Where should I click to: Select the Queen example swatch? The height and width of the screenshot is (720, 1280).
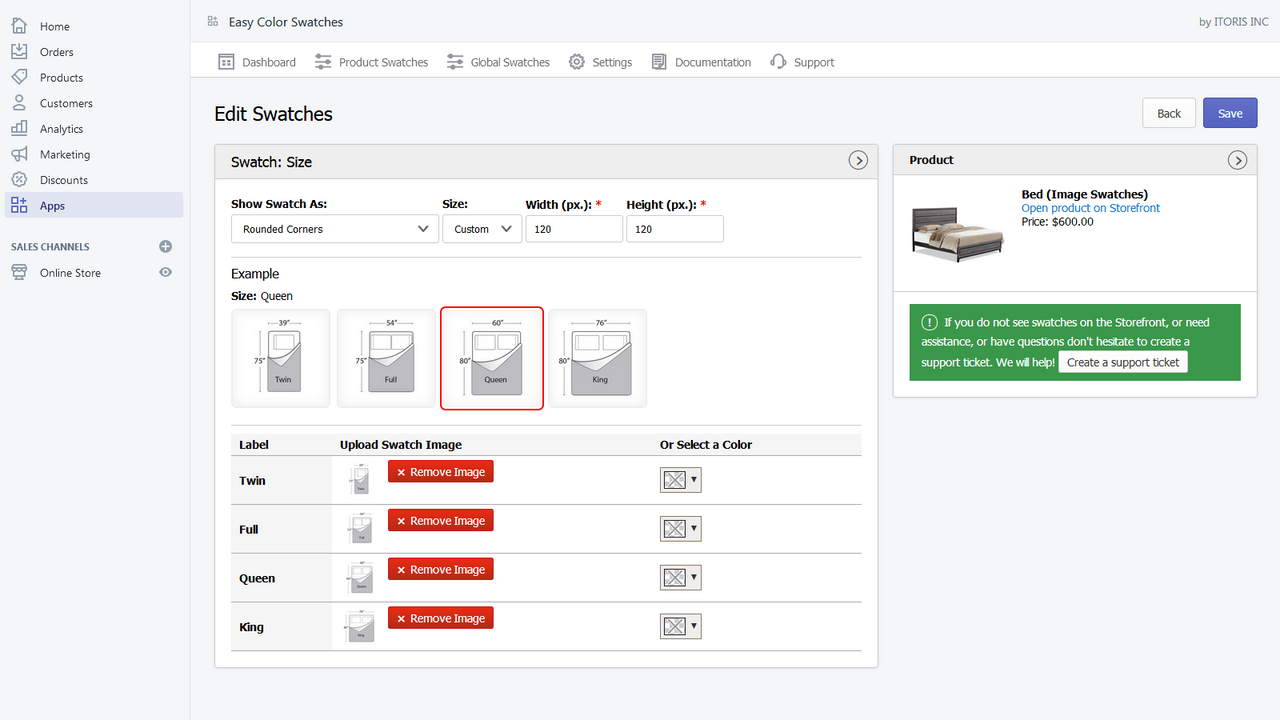click(492, 358)
